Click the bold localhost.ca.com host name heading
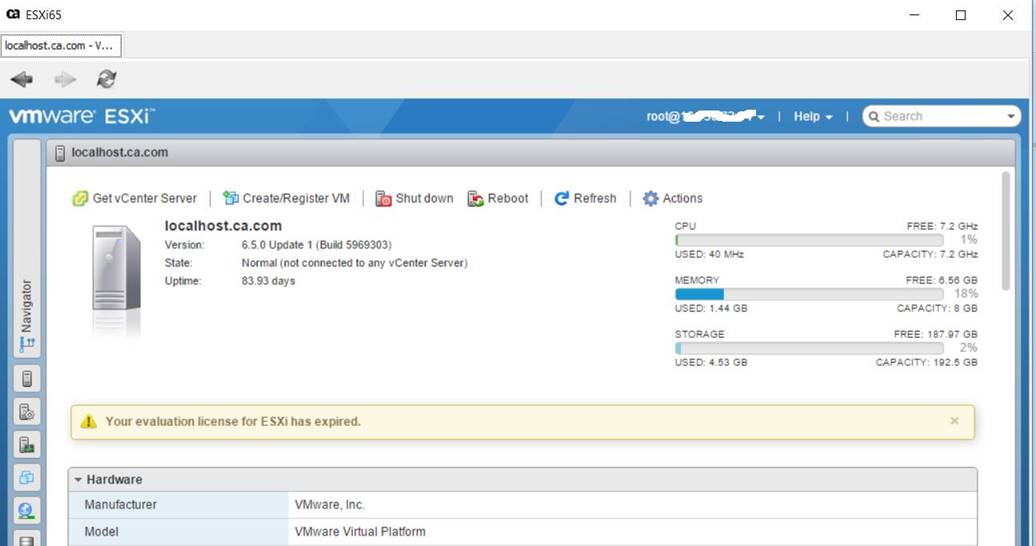The width and height of the screenshot is (1036, 546). pos(223,226)
